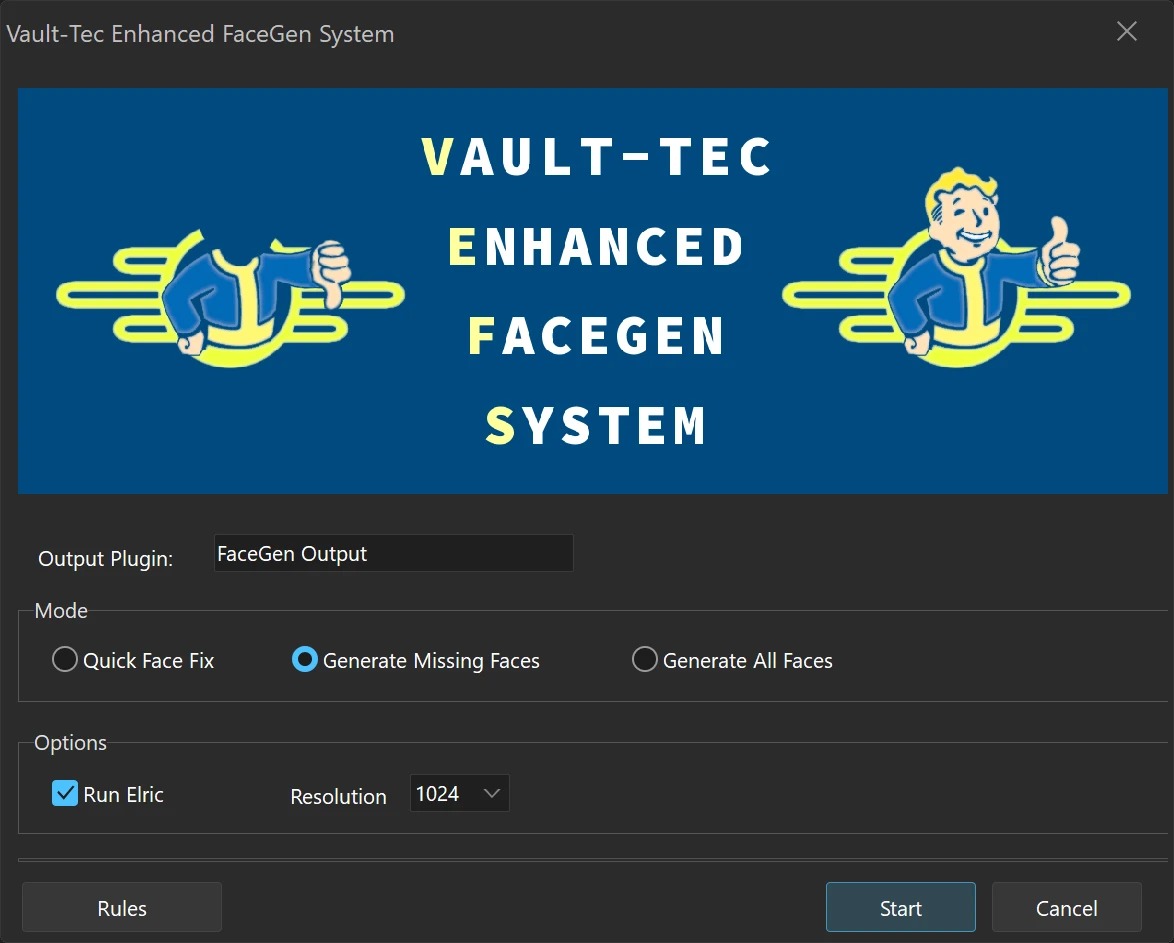Cancel the FaceGen dialog
Screen dimensions: 1174x943
(1066, 908)
